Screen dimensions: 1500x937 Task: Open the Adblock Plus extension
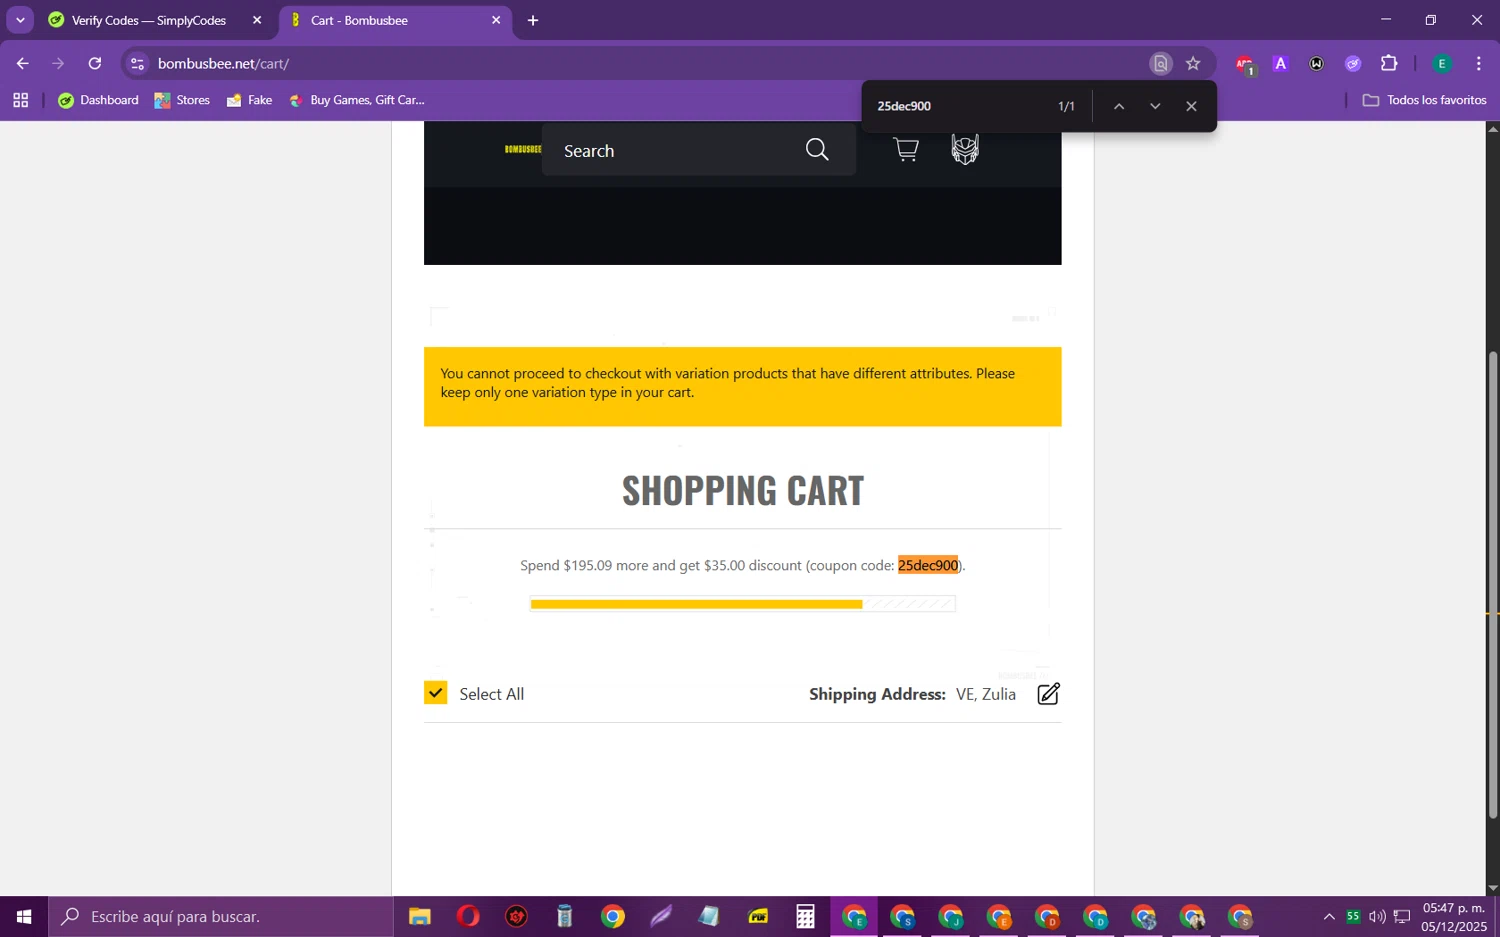click(1244, 64)
